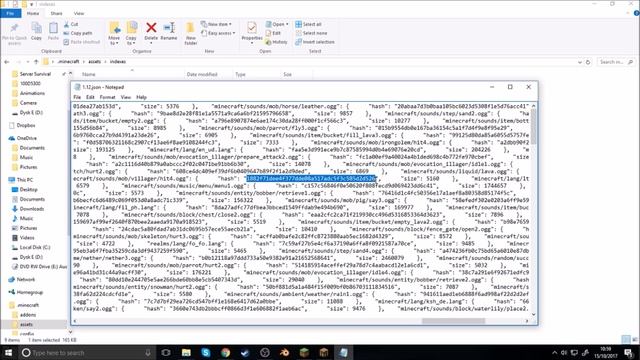Click the taskbar search box
The width and height of the screenshot is (640, 360).
point(87,353)
